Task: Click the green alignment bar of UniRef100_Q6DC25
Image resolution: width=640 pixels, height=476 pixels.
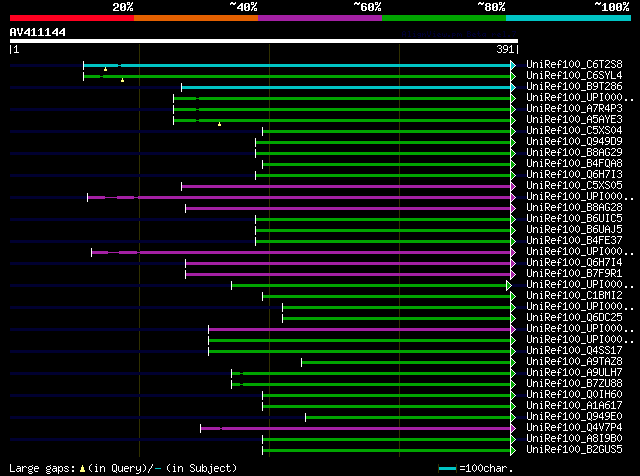Action: click(396, 318)
